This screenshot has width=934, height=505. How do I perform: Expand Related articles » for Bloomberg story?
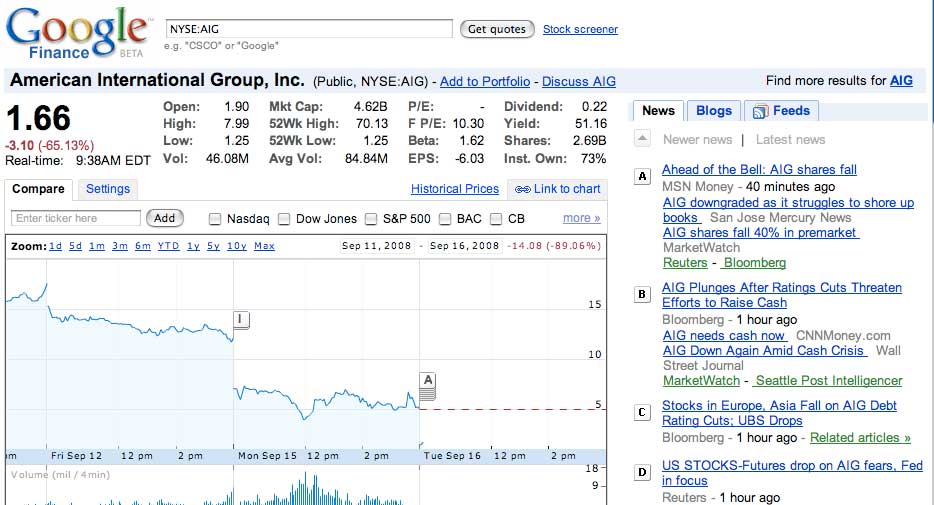point(860,437)
